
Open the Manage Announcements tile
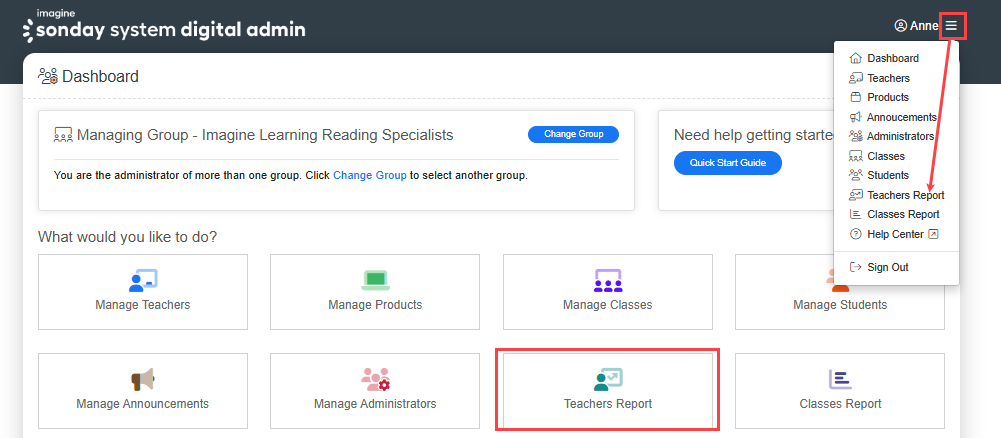[143, 391]
